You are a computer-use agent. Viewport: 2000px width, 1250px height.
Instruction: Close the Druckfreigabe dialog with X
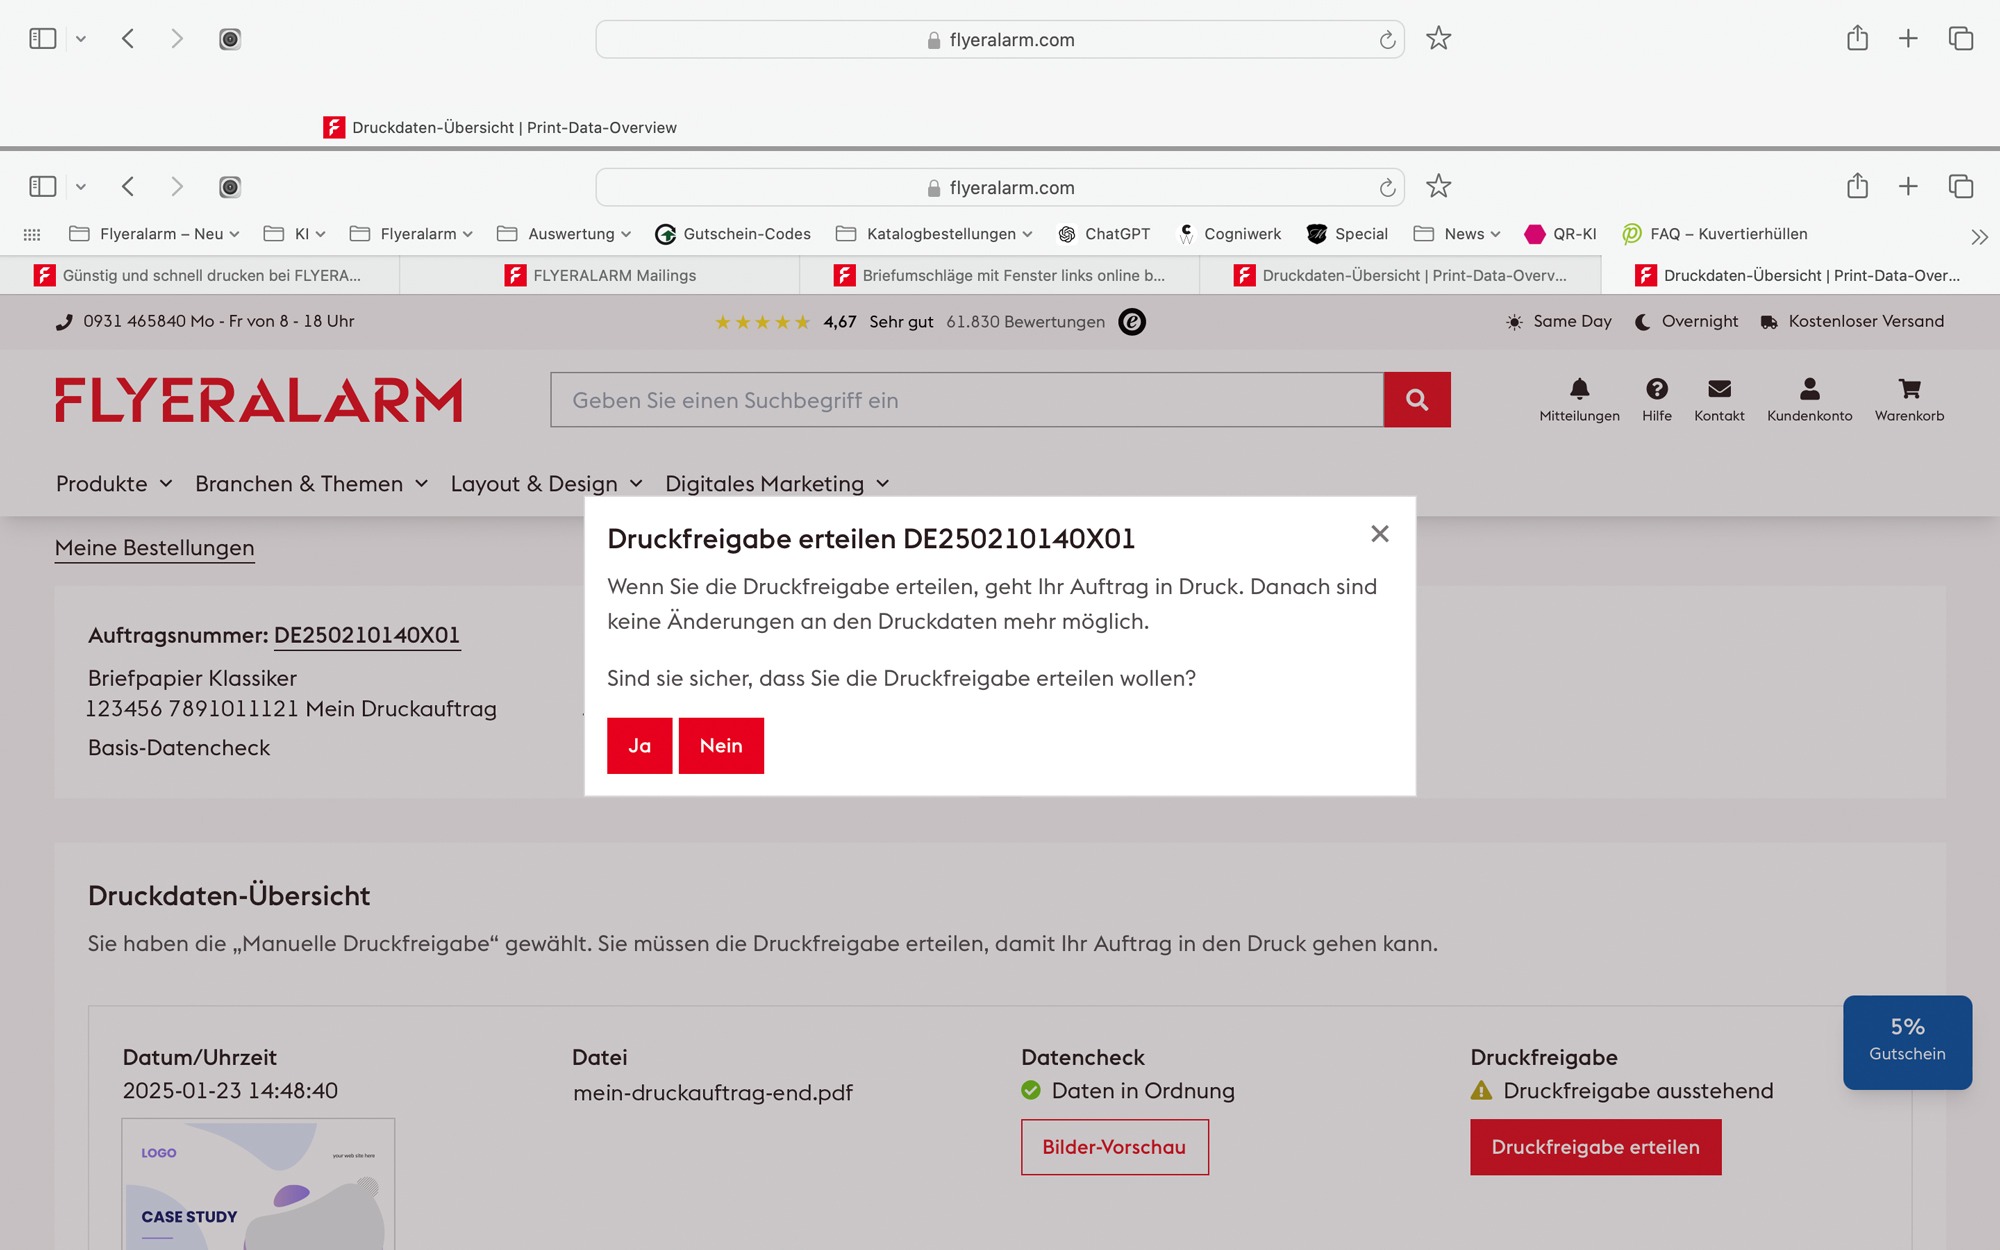click(x=1380, y=534)
